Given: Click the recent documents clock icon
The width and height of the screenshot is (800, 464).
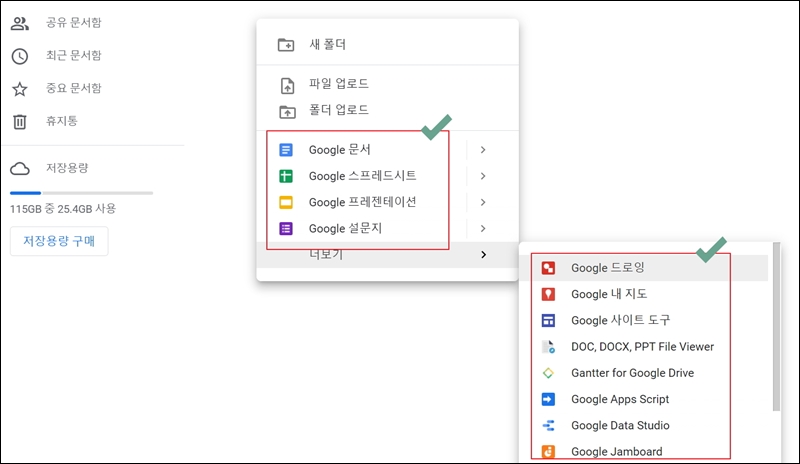Looking at the screenshot, I should tap(20, 56).
